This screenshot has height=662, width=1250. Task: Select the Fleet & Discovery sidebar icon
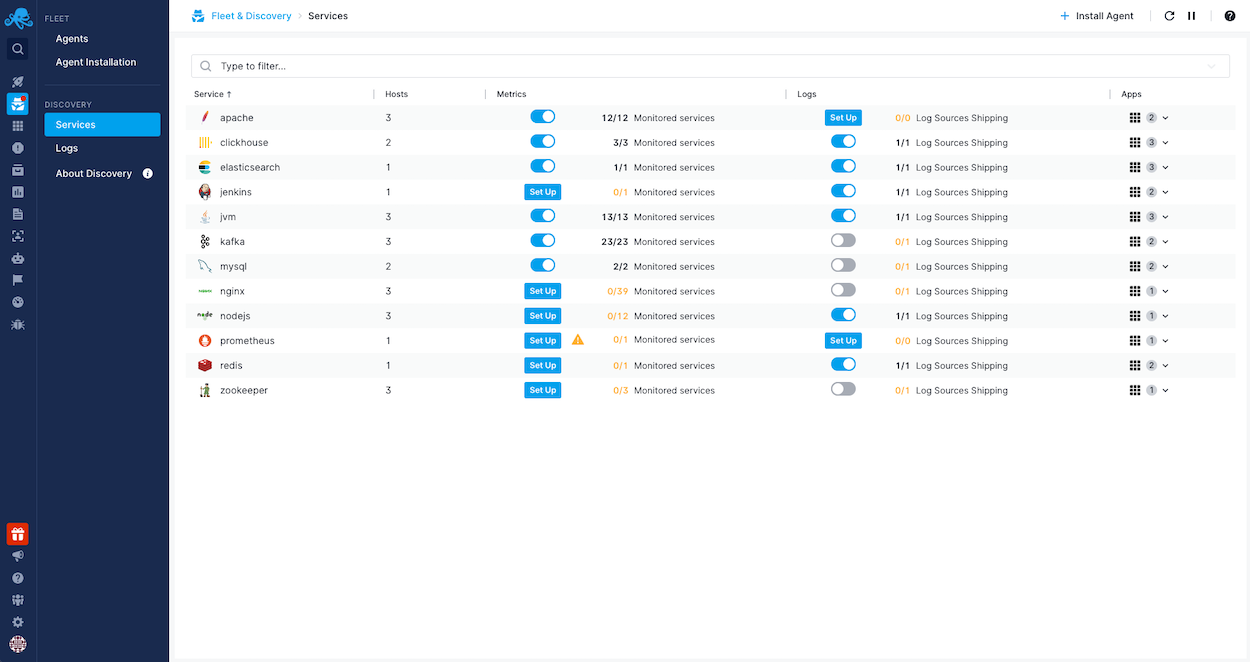click(x=18, y=104)
